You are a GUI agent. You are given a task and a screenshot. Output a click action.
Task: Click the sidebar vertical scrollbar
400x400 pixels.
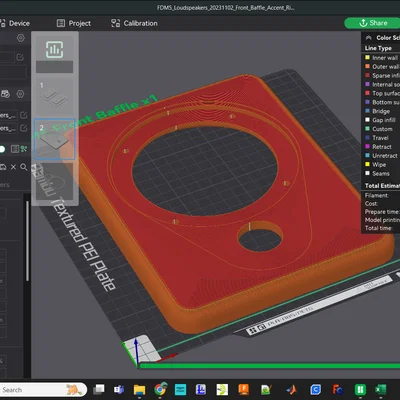point(27,241)
